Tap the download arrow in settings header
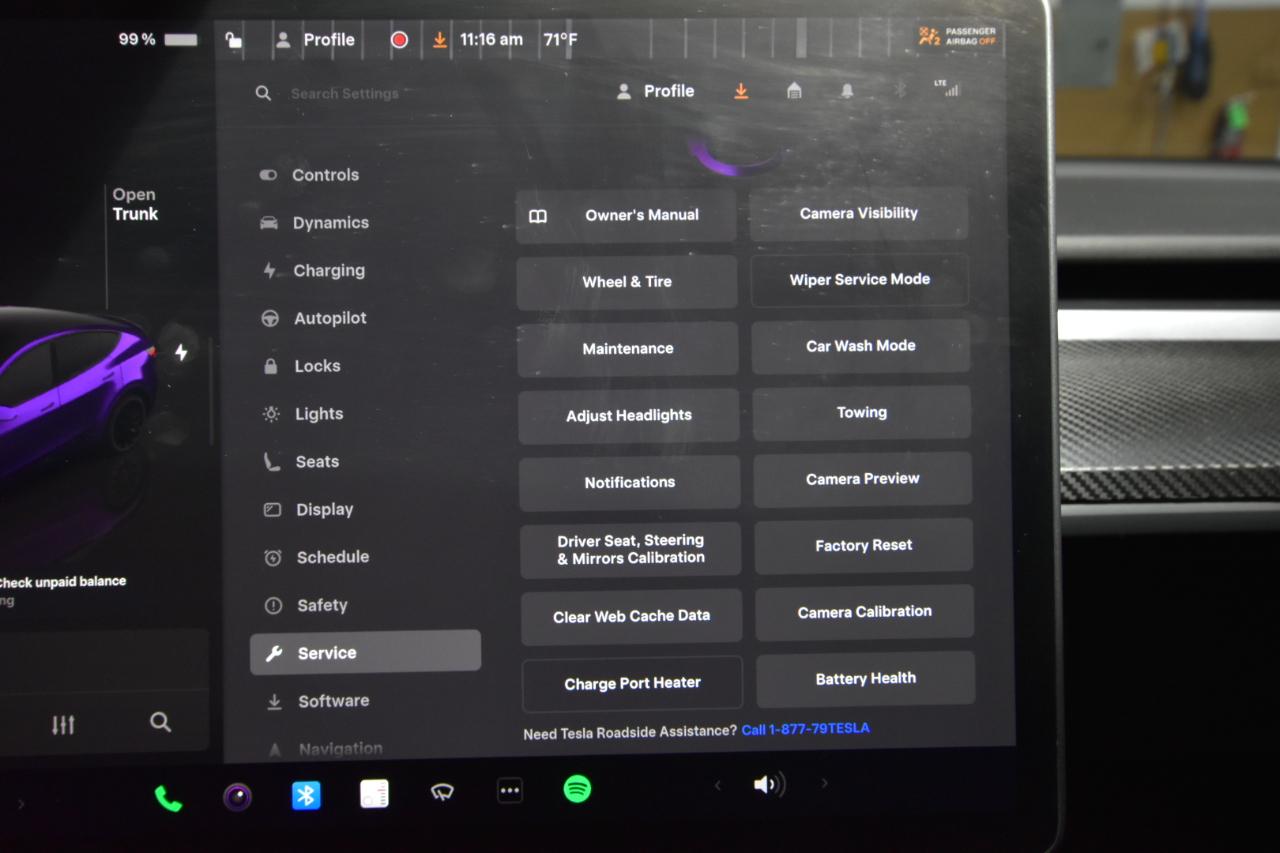 (x=741, y=91)
